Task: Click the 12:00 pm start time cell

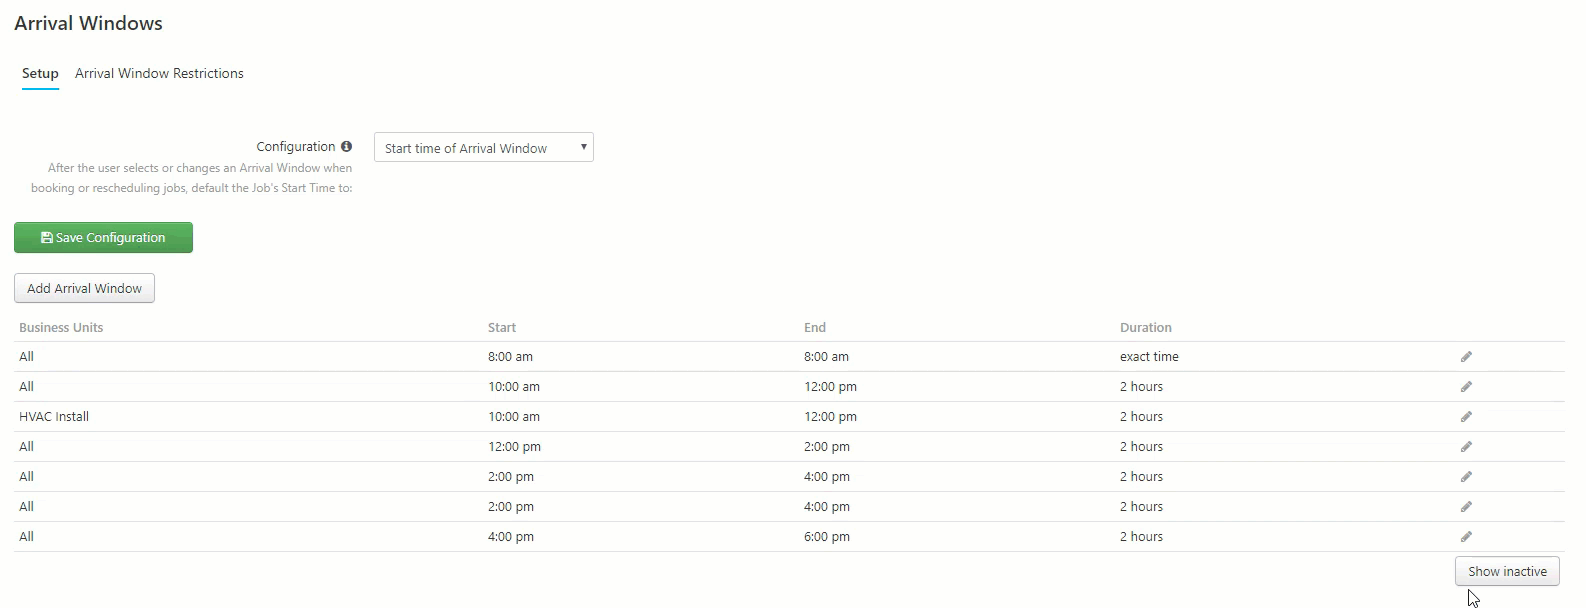Action: point(514,446)
